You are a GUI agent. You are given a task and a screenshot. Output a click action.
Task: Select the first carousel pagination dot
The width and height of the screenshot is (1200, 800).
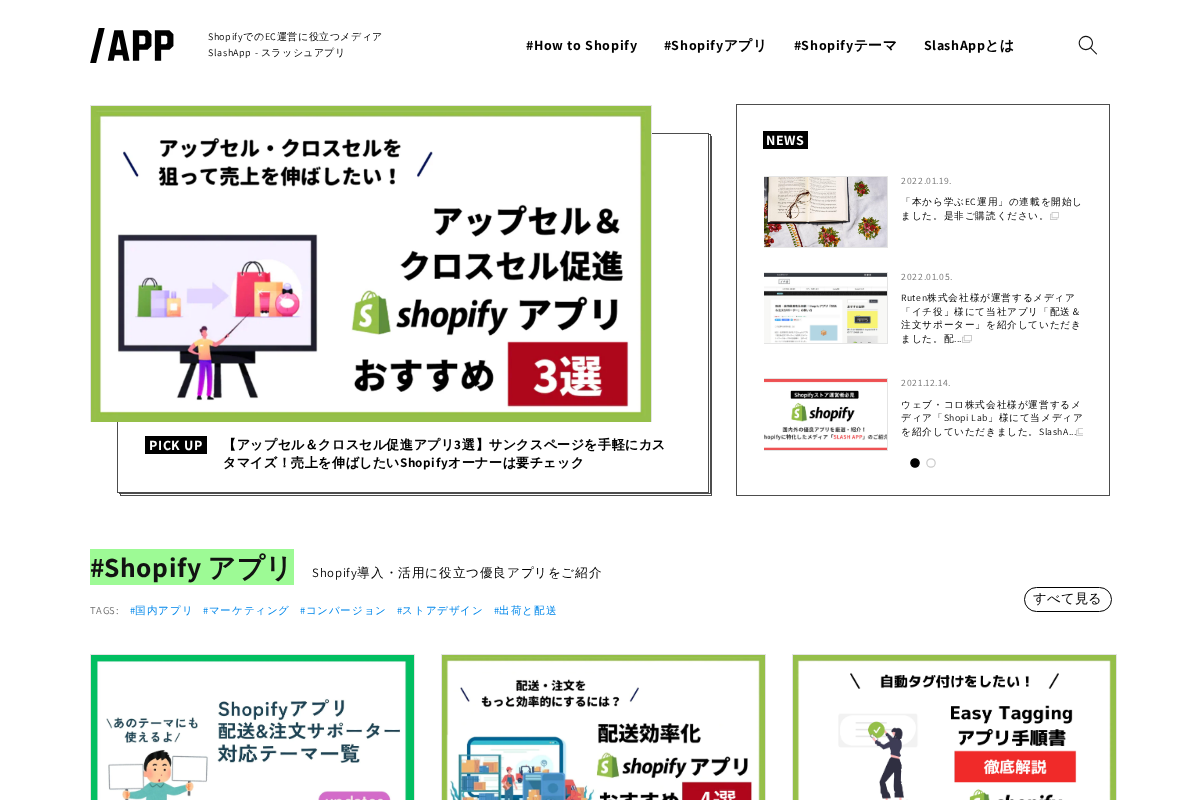point(914,462)
